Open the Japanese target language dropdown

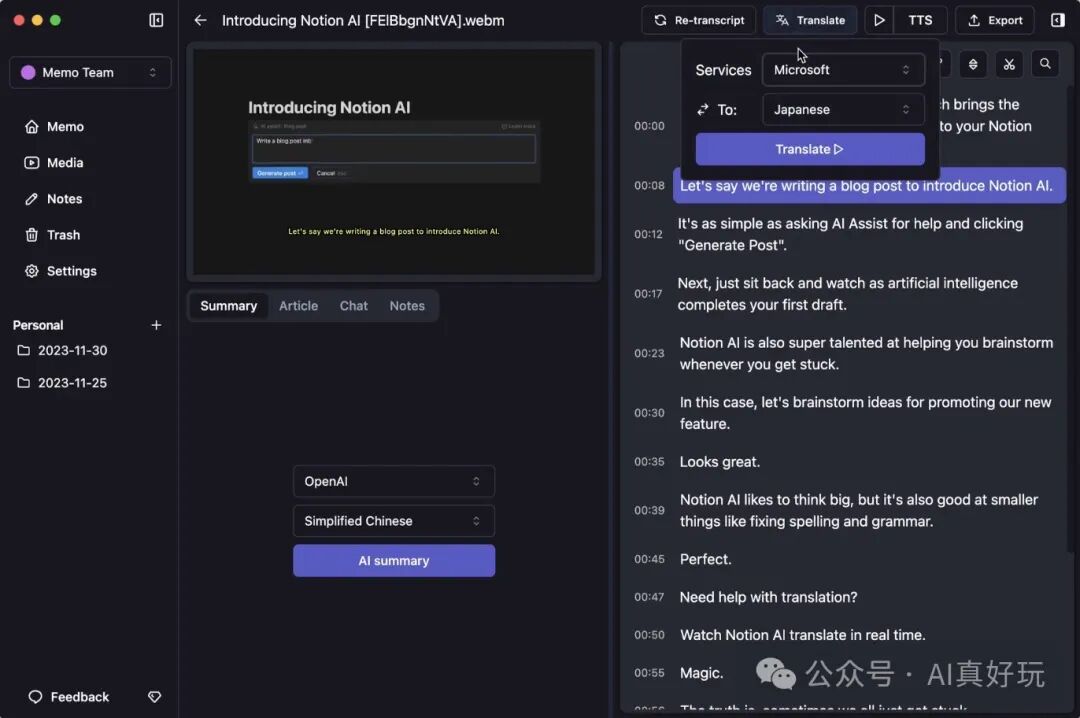pyautogui.click(x=843, y=110)
